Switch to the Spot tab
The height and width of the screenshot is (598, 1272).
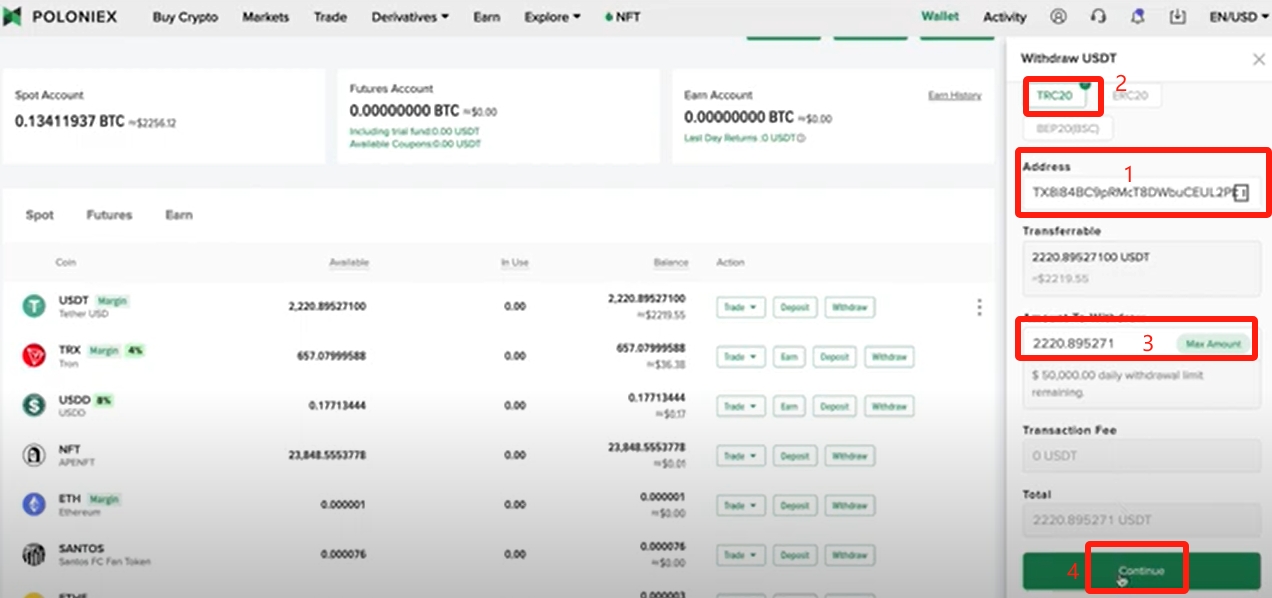pyautogui.click(x=40, y=215)
